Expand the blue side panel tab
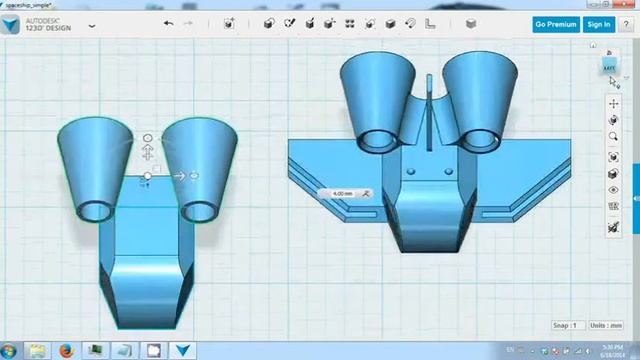The height and width of the screenshot is (360, 640). pyautogui.click(x=636, y=198)
